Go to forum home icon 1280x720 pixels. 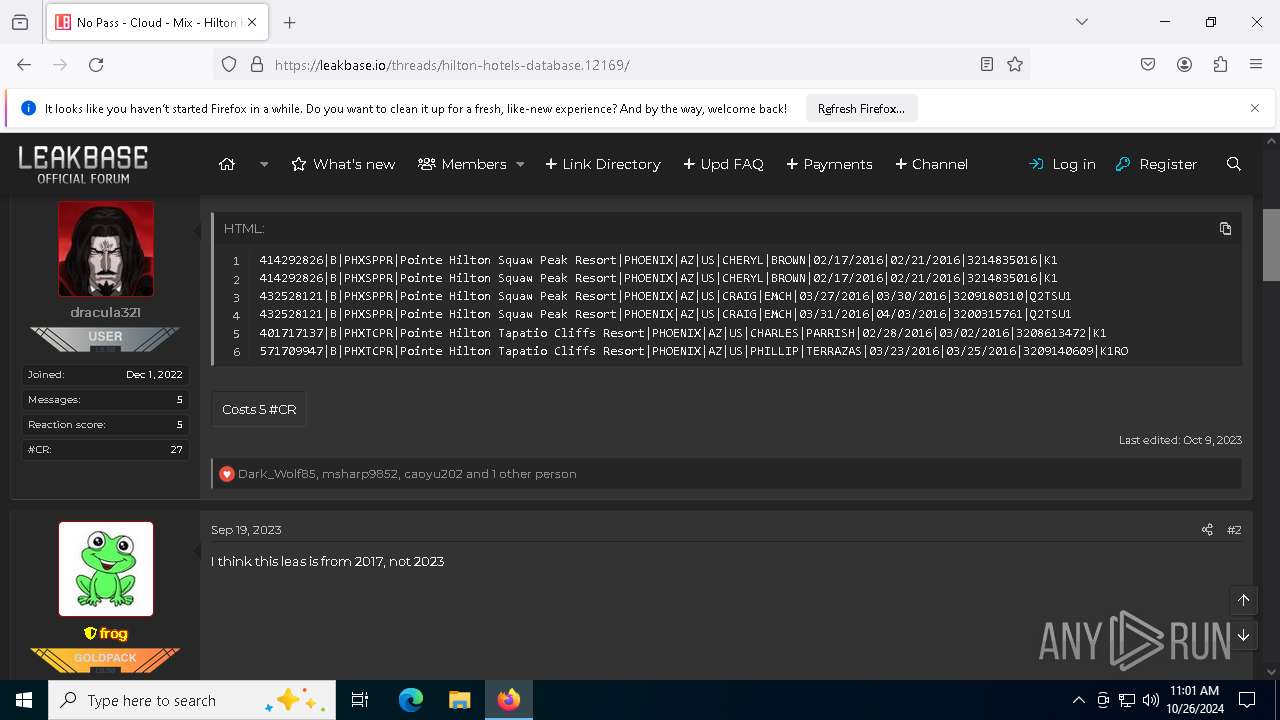227,164
